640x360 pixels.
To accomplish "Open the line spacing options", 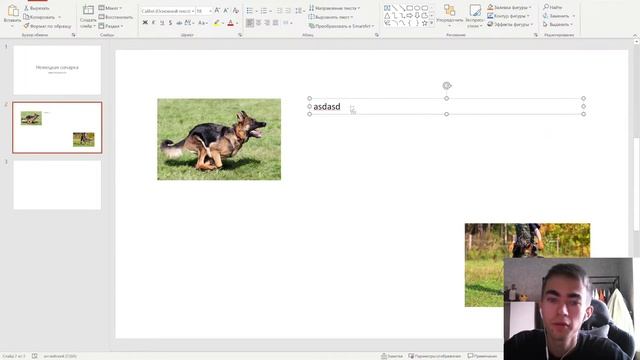I will coord(299,11).
